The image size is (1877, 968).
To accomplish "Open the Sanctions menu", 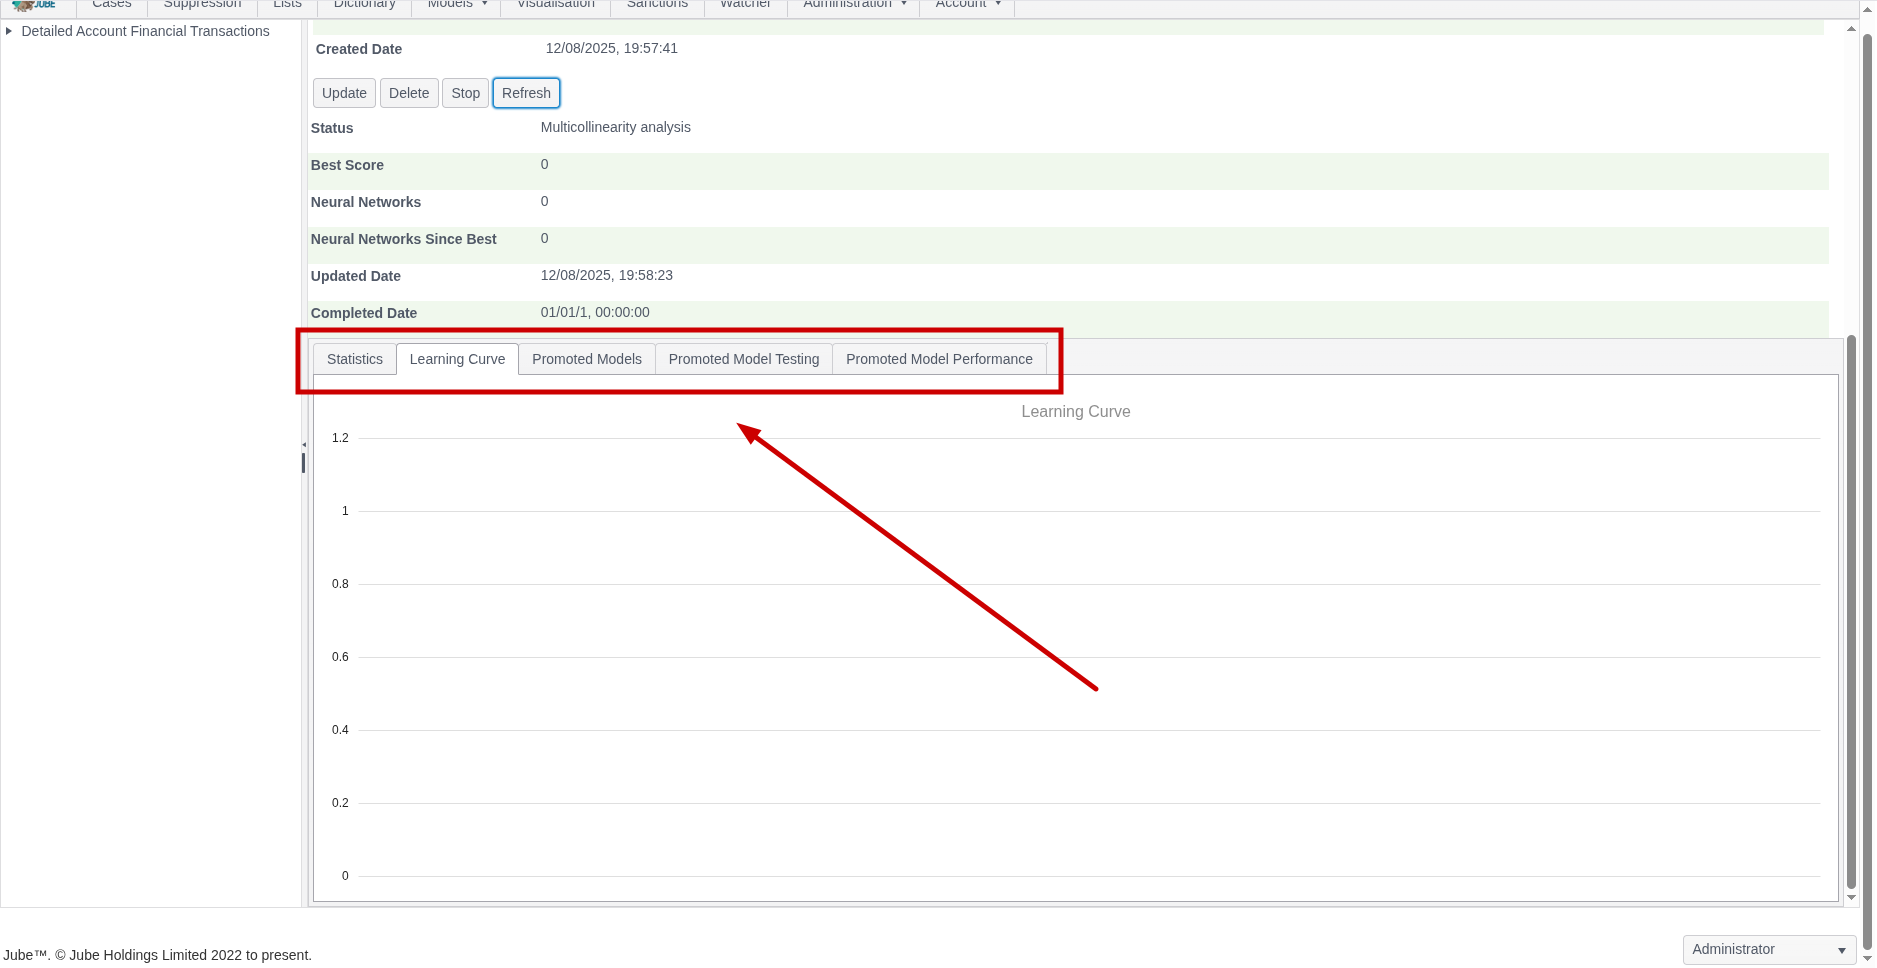I will (657, 5).
